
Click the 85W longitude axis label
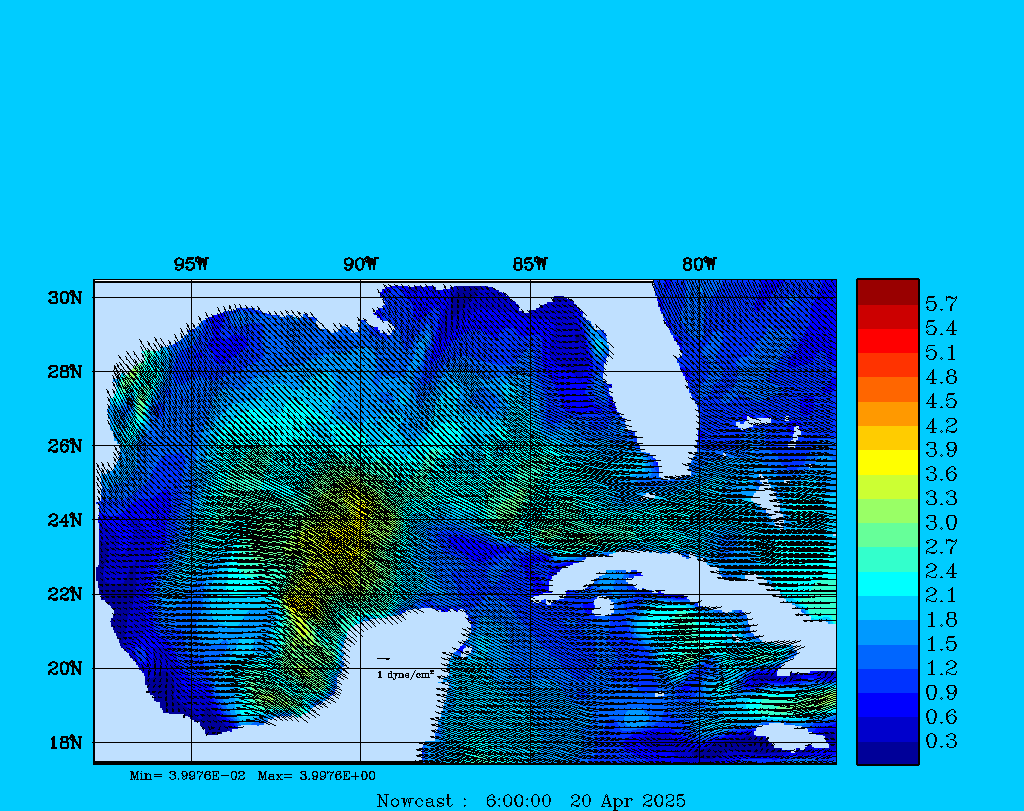point(530,264)
